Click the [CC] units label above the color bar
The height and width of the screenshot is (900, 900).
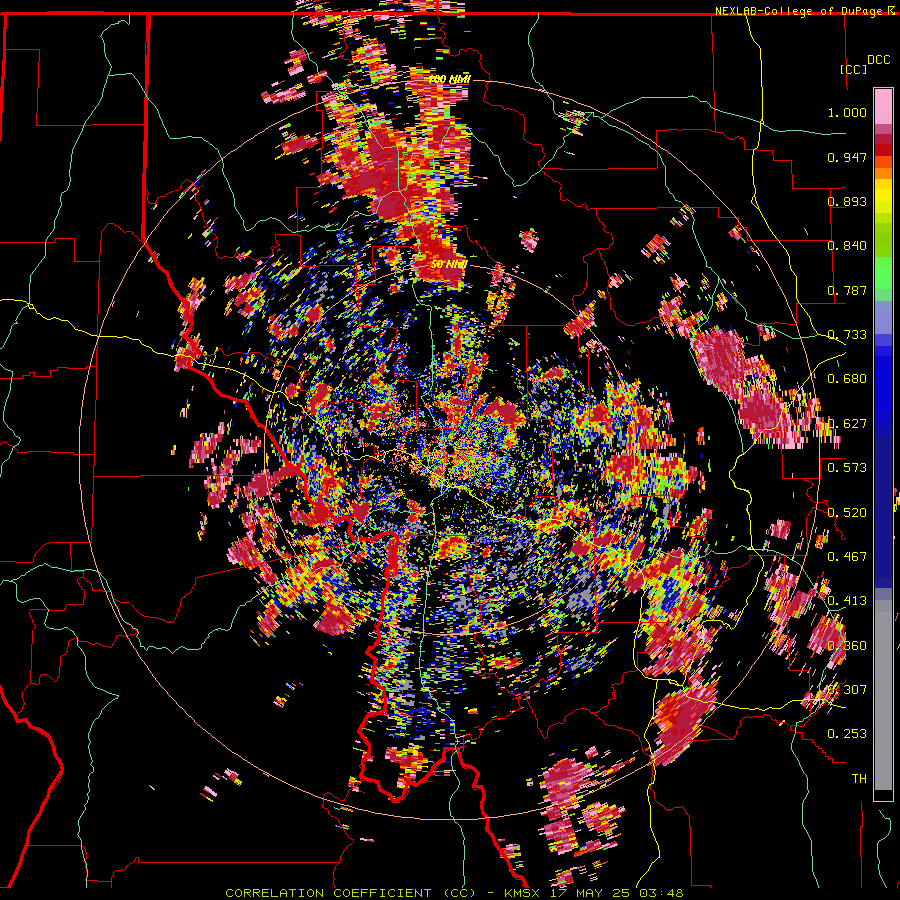pos(854,69)
